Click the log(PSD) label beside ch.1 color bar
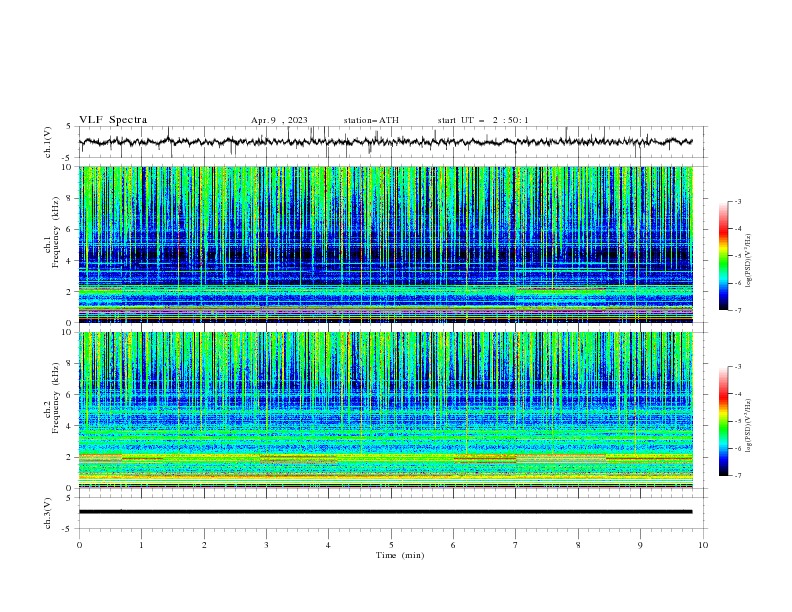The width and height of the screenshot is (792, 612). coord(749,261)
